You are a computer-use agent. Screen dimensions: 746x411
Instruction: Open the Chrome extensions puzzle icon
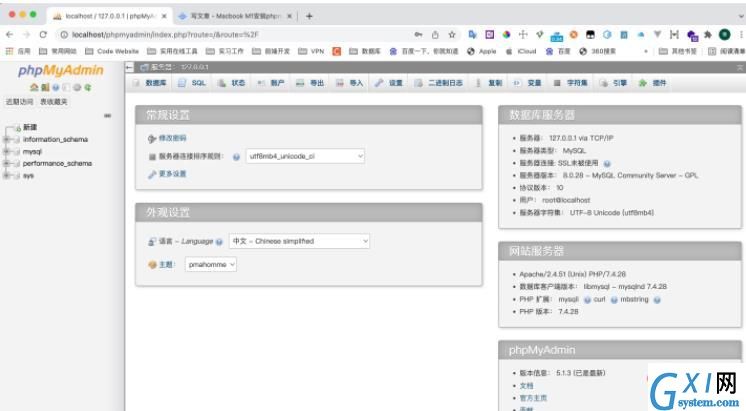click(x=708, y=35)
